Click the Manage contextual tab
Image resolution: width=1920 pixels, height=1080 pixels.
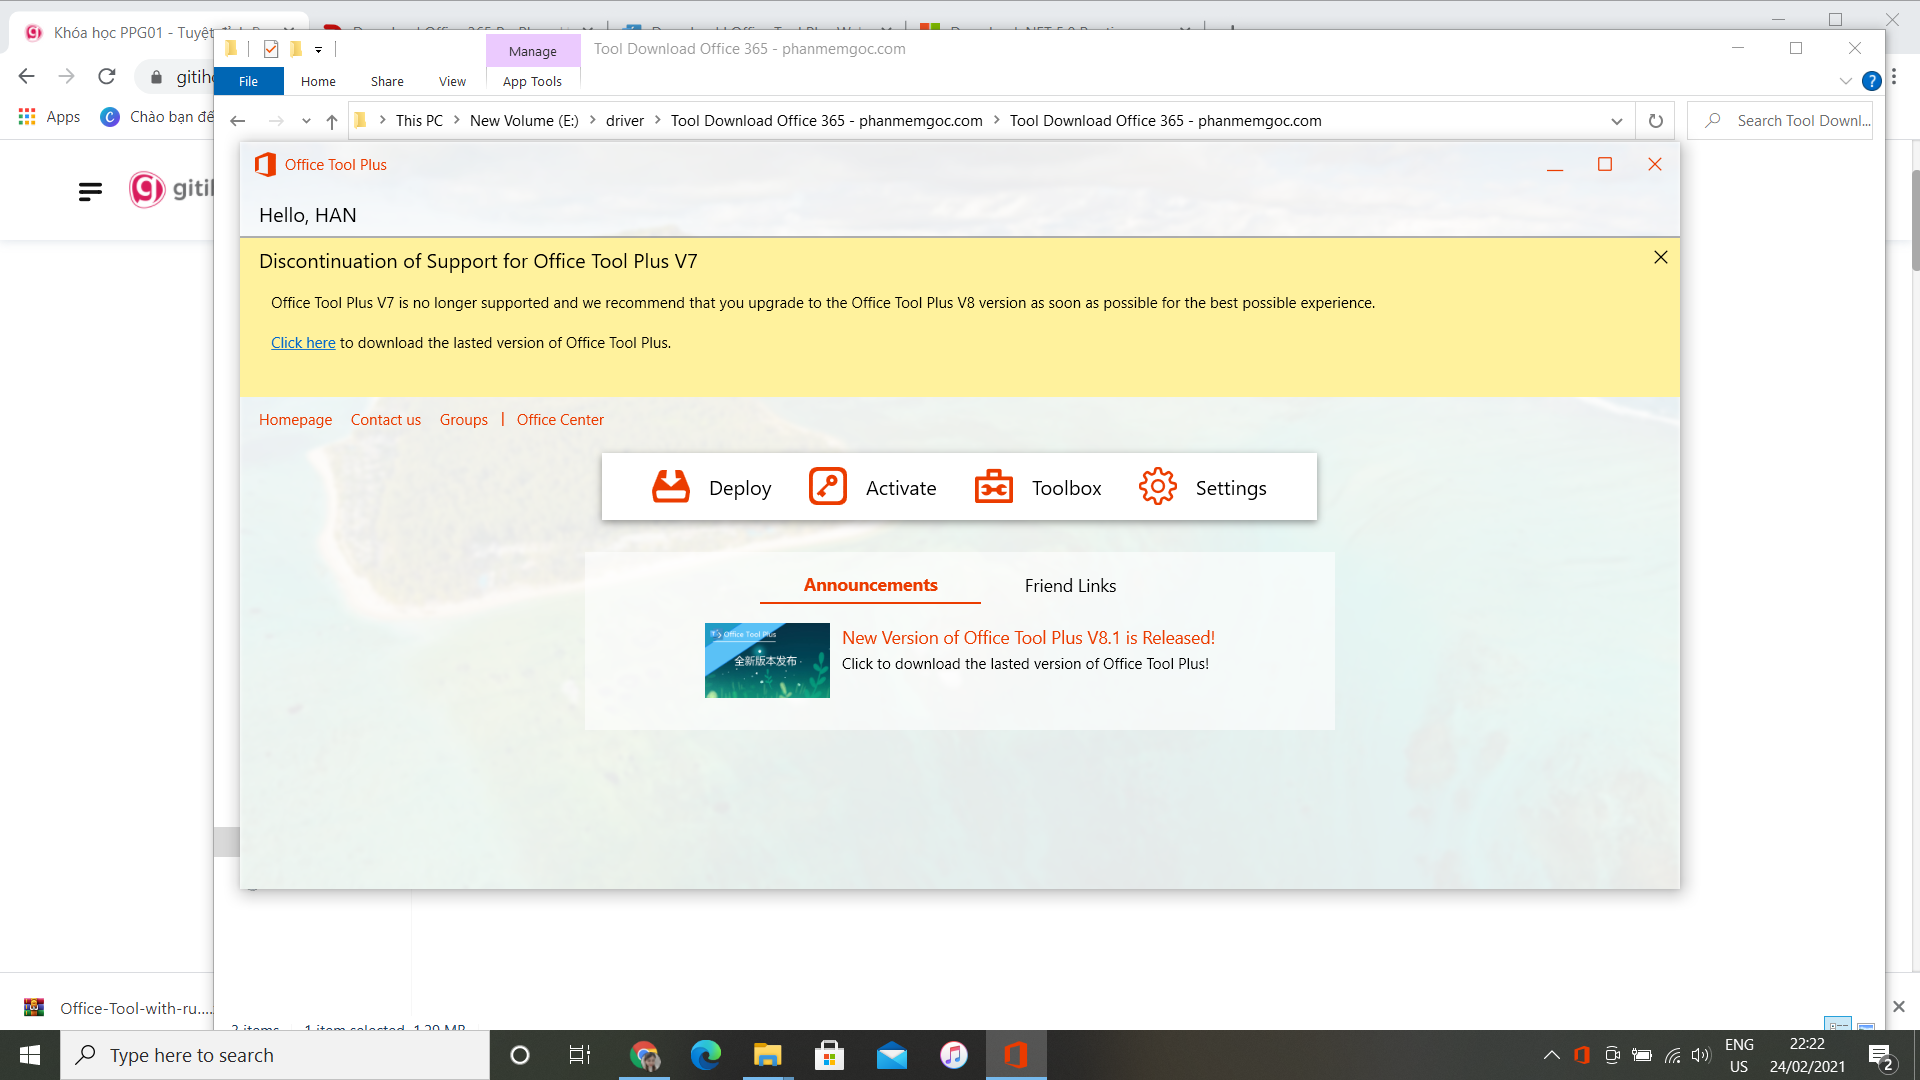coord(532,51)
